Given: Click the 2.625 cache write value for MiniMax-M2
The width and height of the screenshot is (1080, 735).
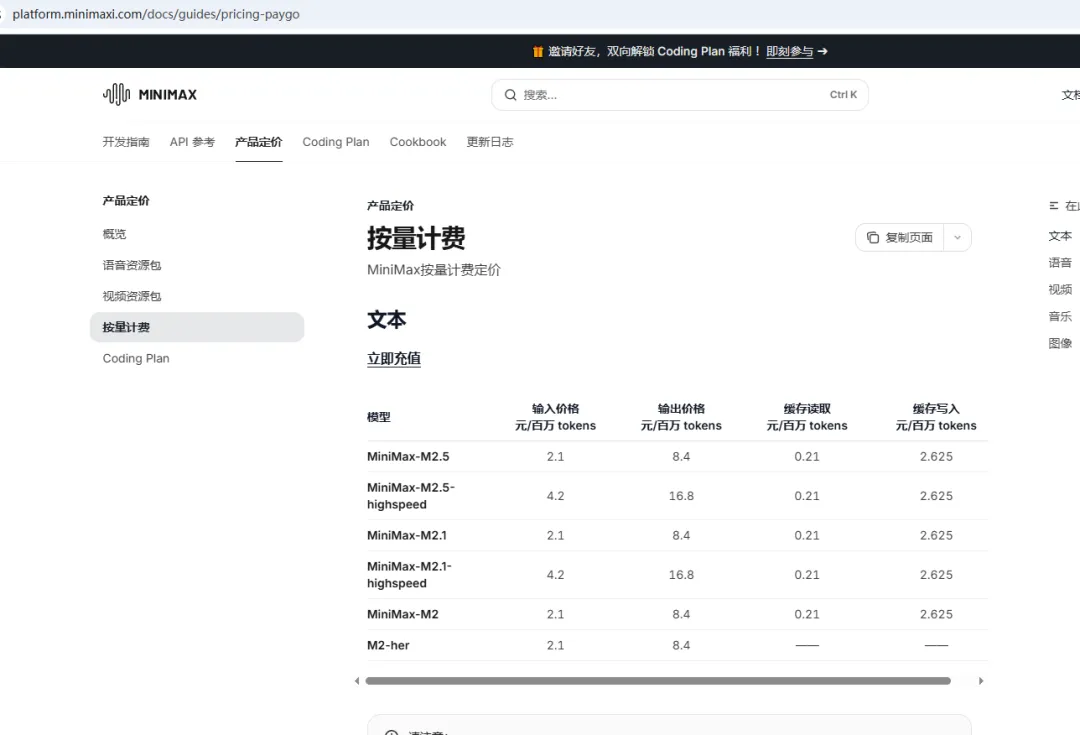Looking at the screenshot, I should click(936, 614).
